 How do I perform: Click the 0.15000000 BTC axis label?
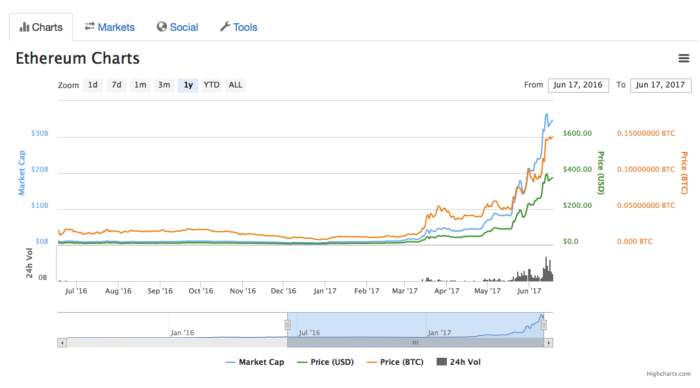point(646,133)
